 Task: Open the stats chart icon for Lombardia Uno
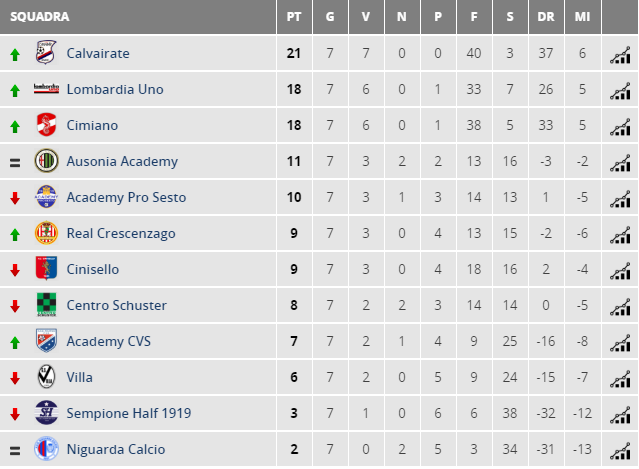(x=620, y=91)
